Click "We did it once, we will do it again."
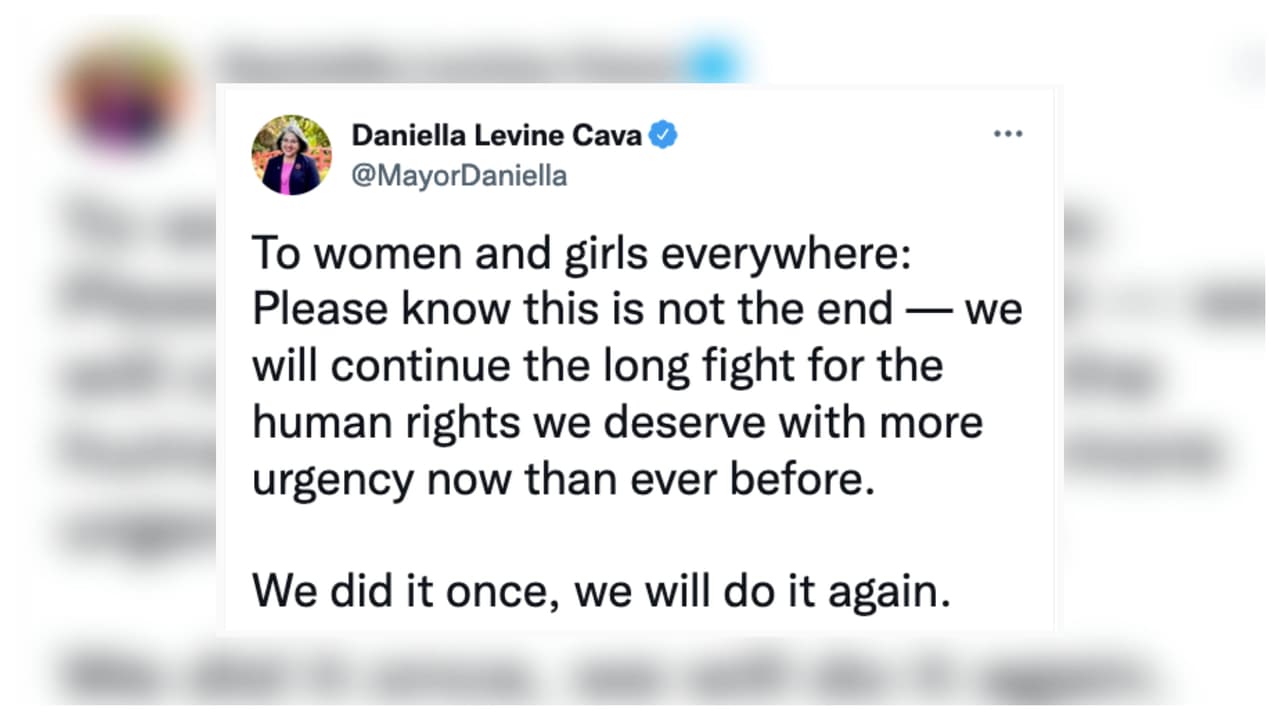The width and height of the screenshot is (1280, 720). [599, 591]
